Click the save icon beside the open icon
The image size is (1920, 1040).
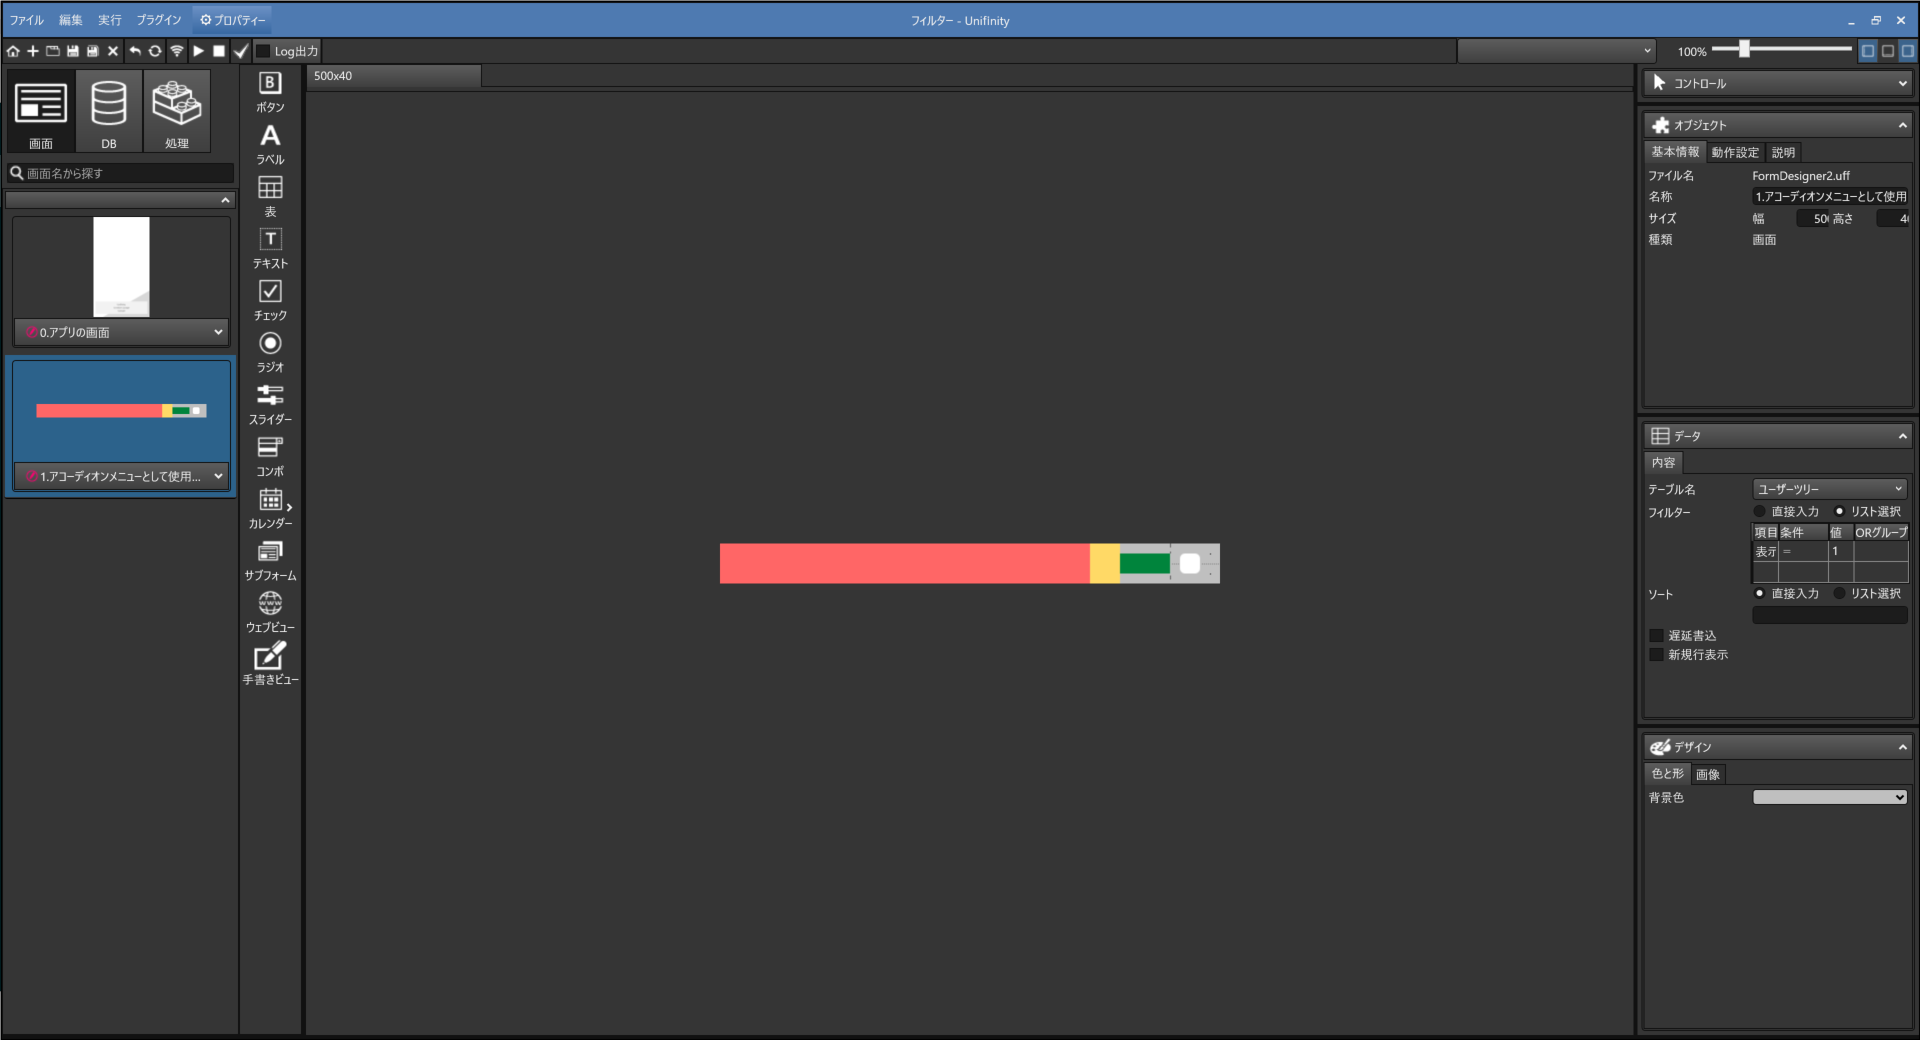click(73, 51)
